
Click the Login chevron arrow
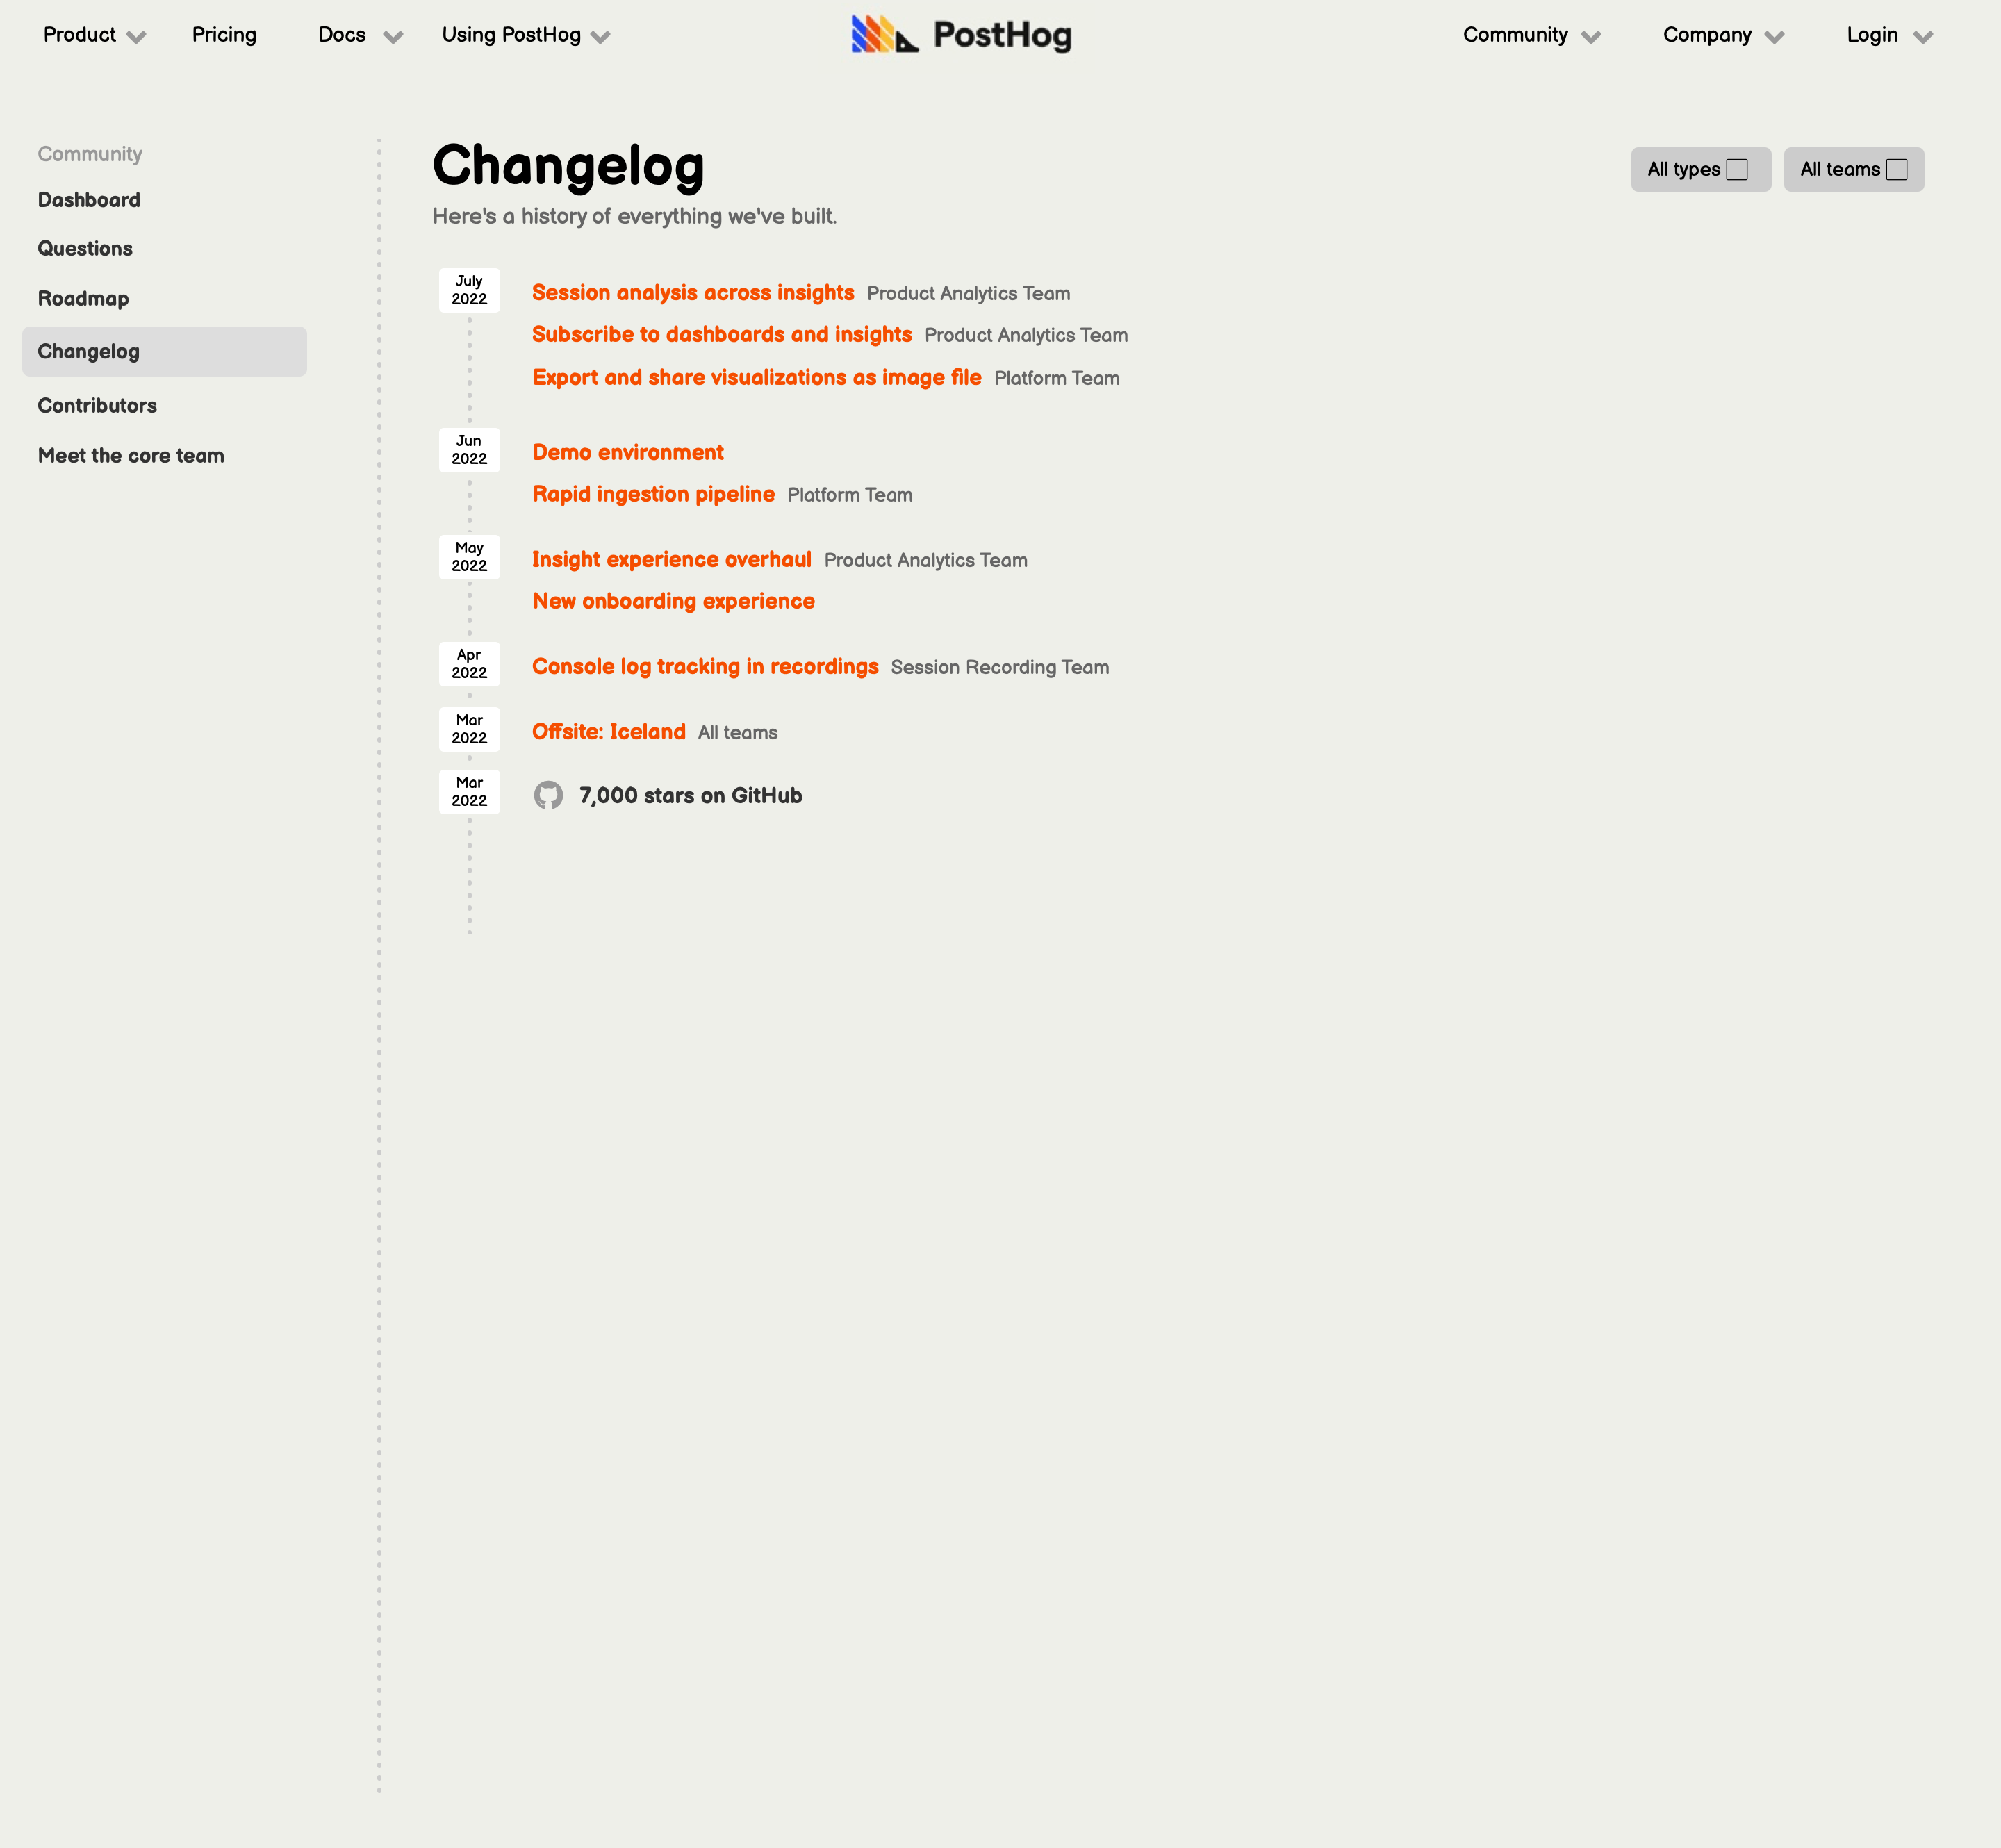pyautogui.click(x=1922, y=37)
